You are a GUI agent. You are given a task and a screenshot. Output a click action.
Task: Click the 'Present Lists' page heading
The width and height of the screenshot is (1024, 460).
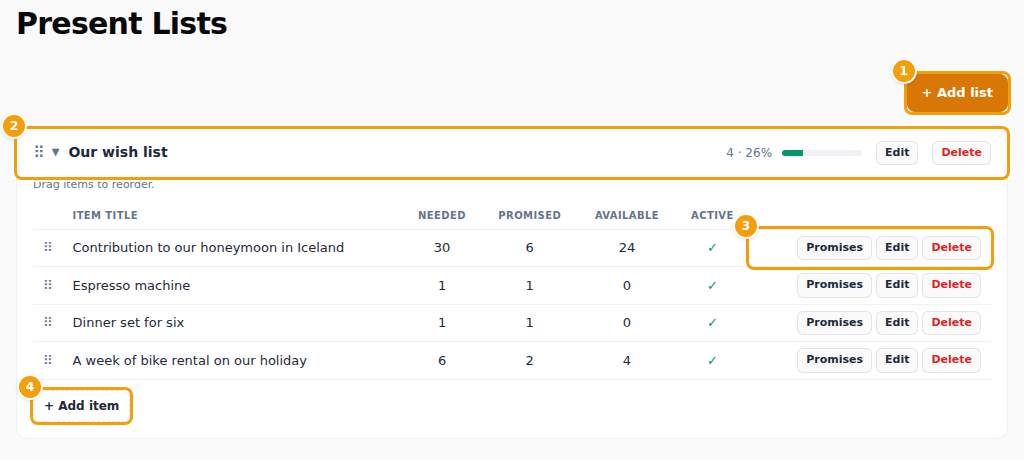point(122,24)
